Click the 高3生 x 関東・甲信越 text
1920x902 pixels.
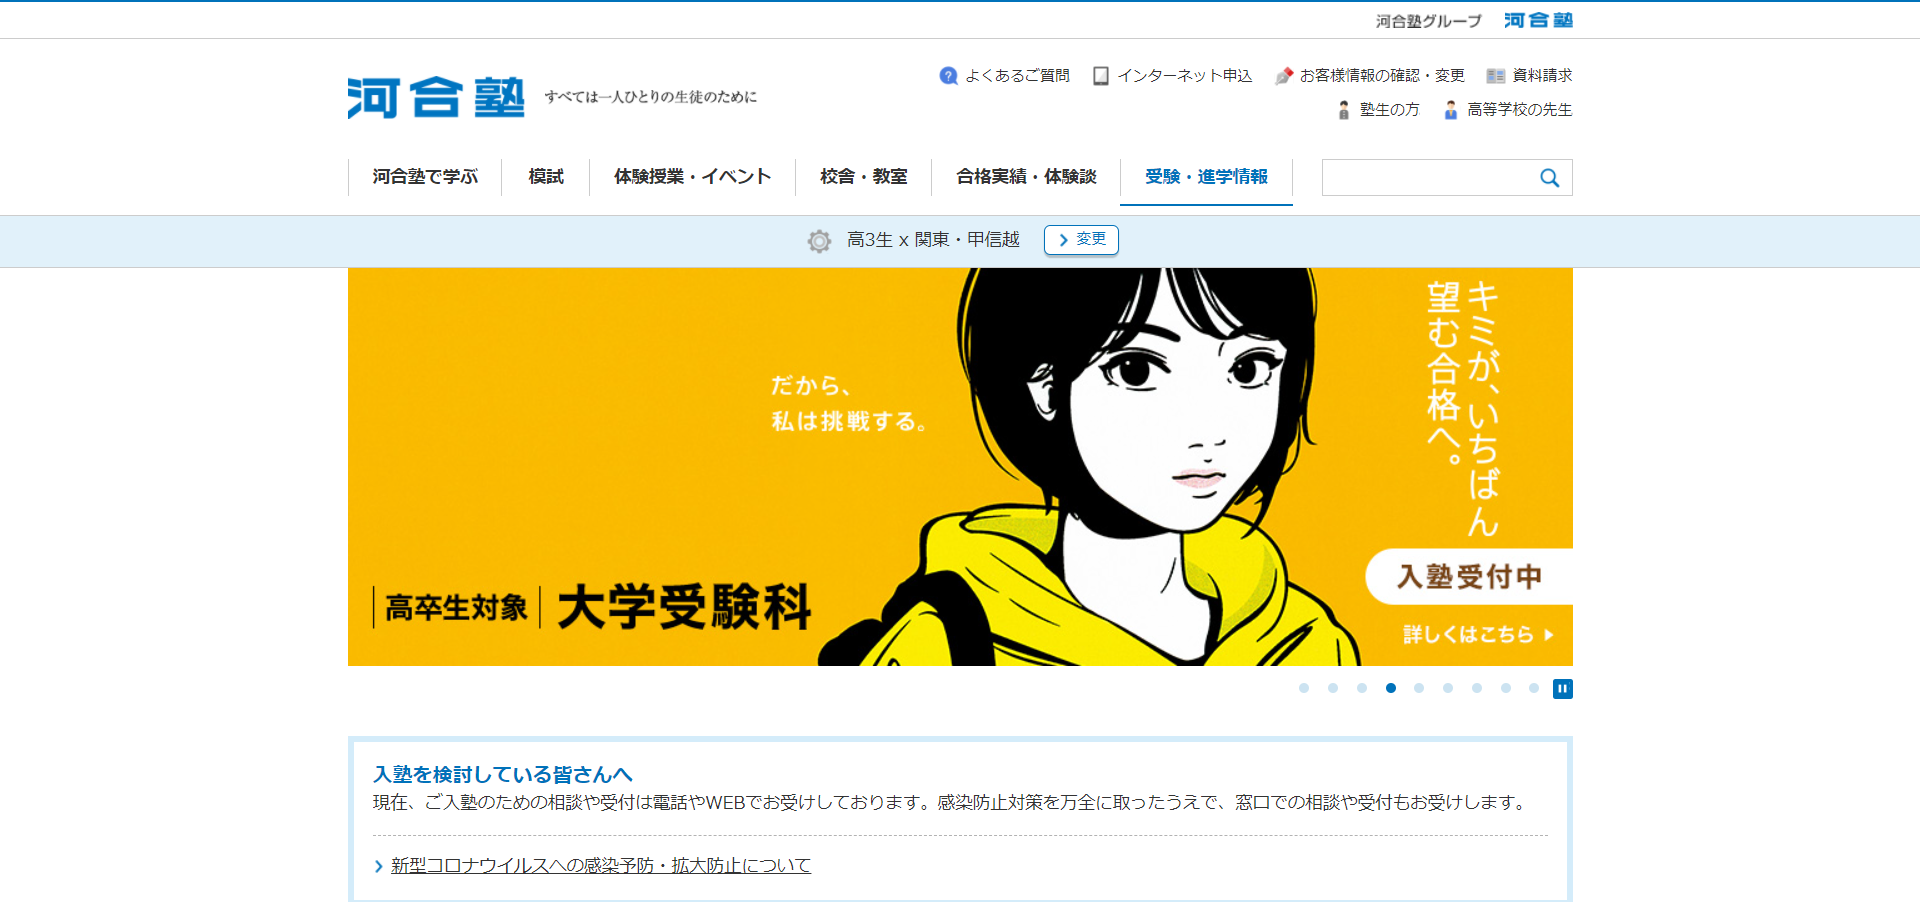[x=933, y=240]
